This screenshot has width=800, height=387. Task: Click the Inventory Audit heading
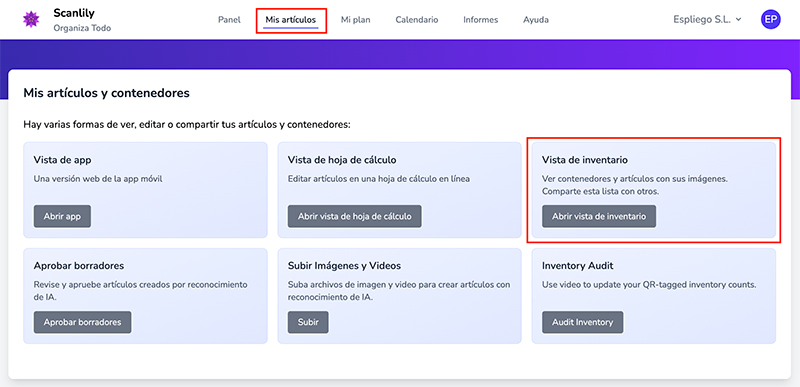(578, 266)
